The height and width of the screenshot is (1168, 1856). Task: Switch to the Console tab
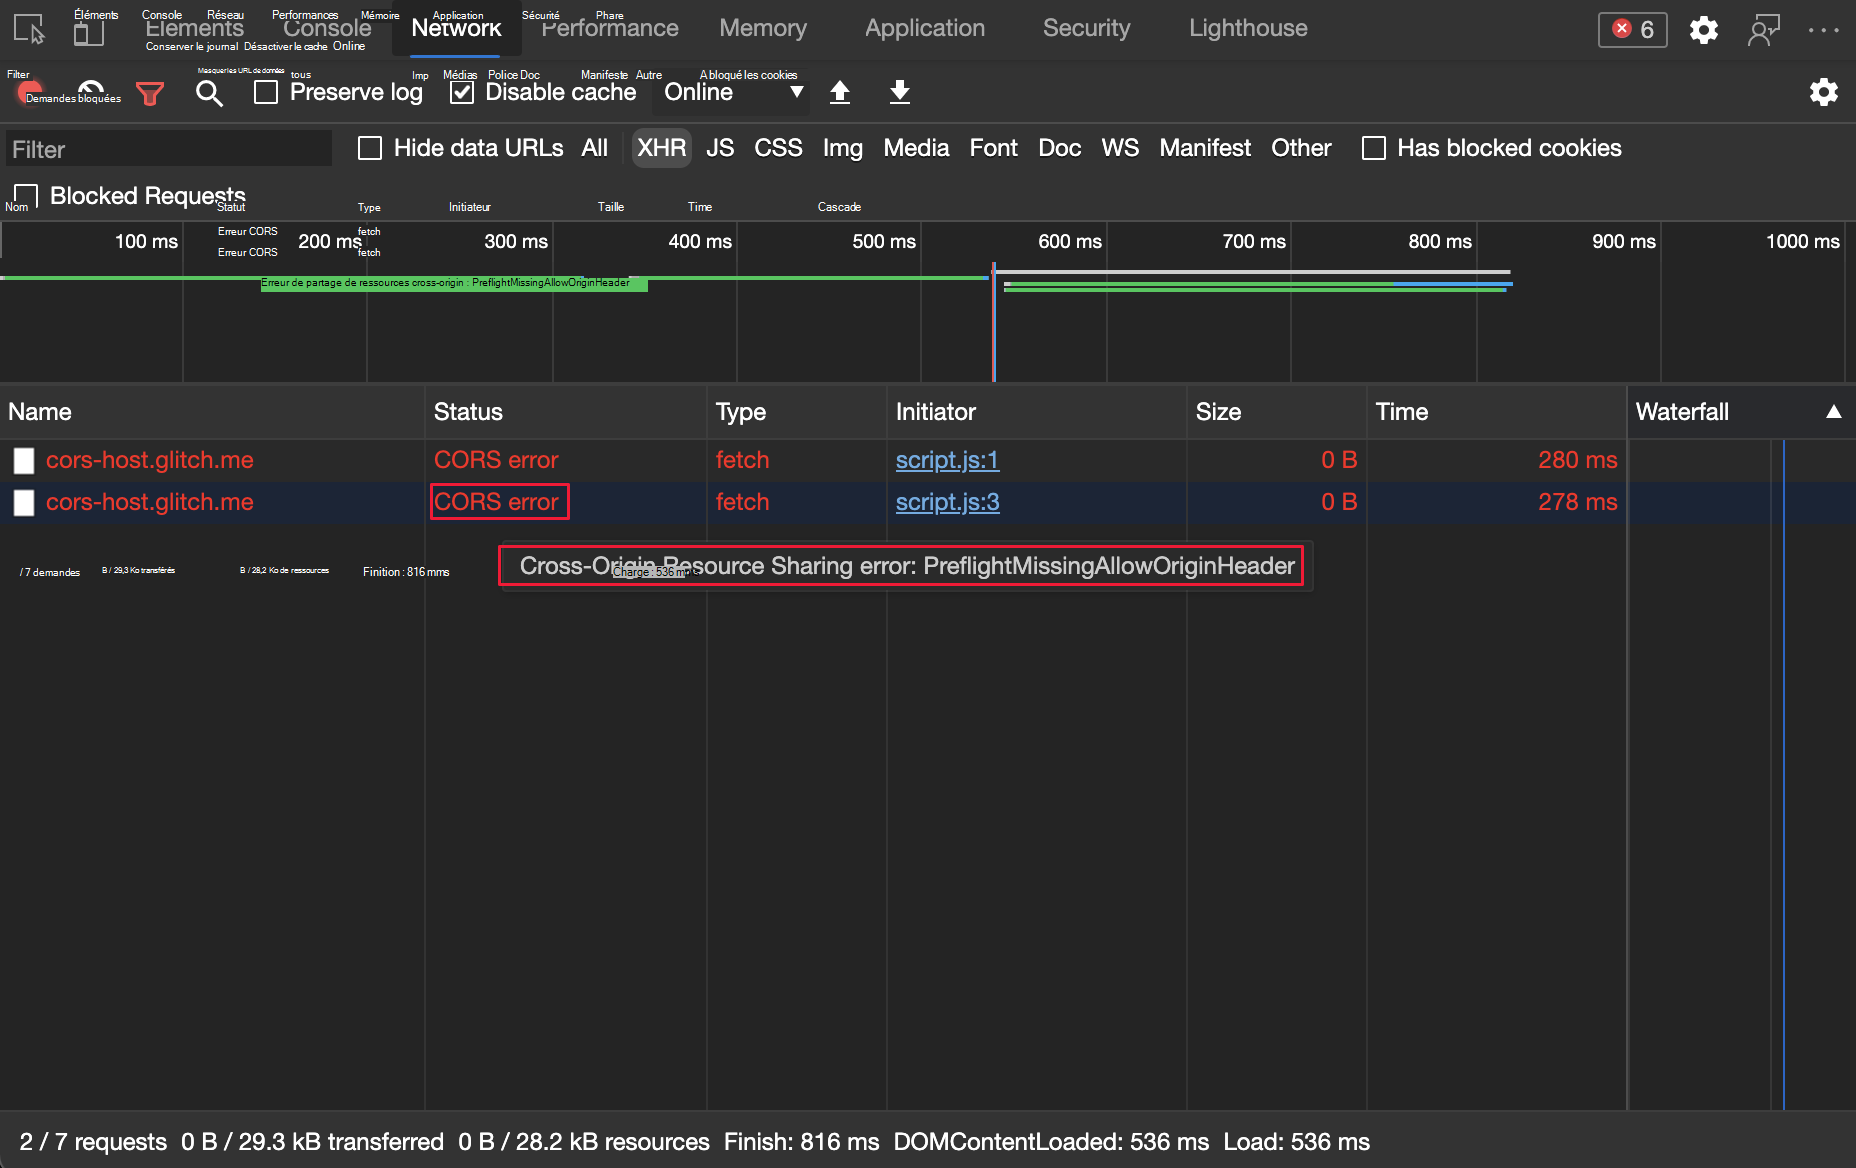click(327, 28)
